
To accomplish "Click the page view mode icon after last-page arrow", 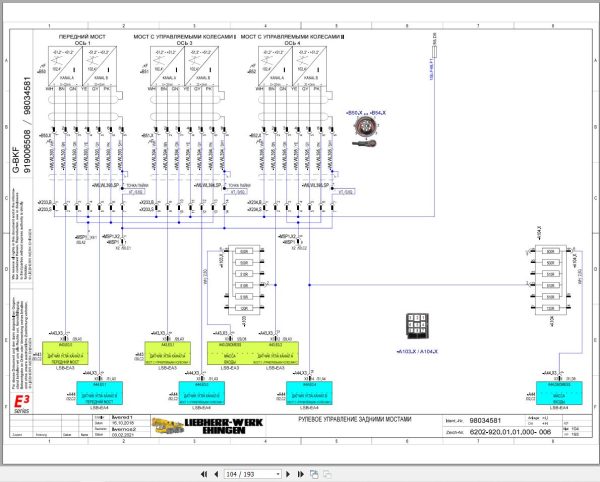I will (314, 474).
